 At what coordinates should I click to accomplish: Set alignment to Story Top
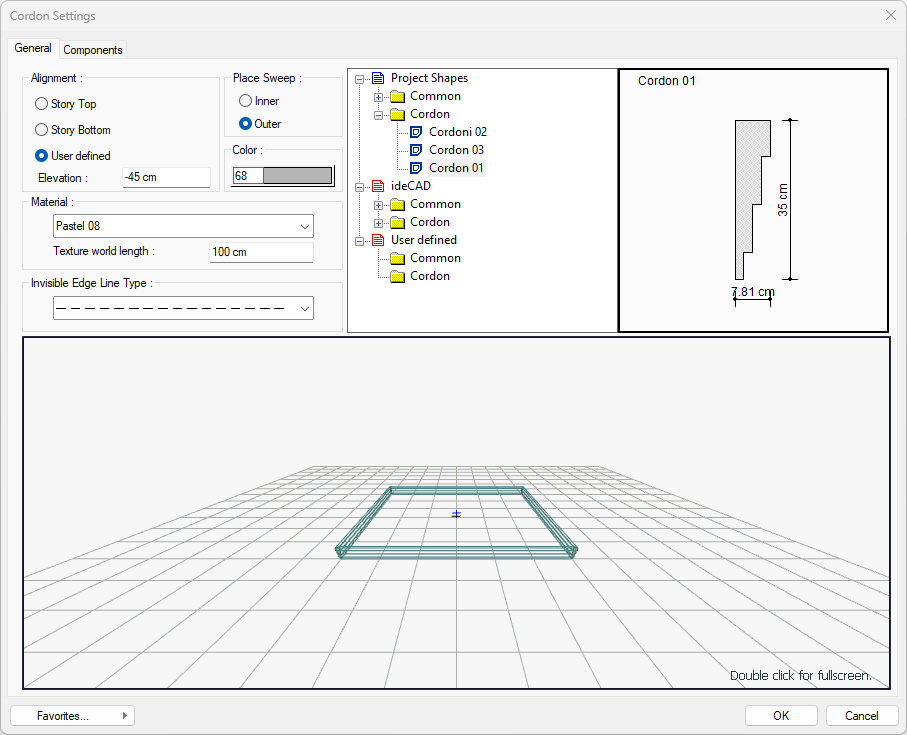pyautogui.click(x=41, y=104)
